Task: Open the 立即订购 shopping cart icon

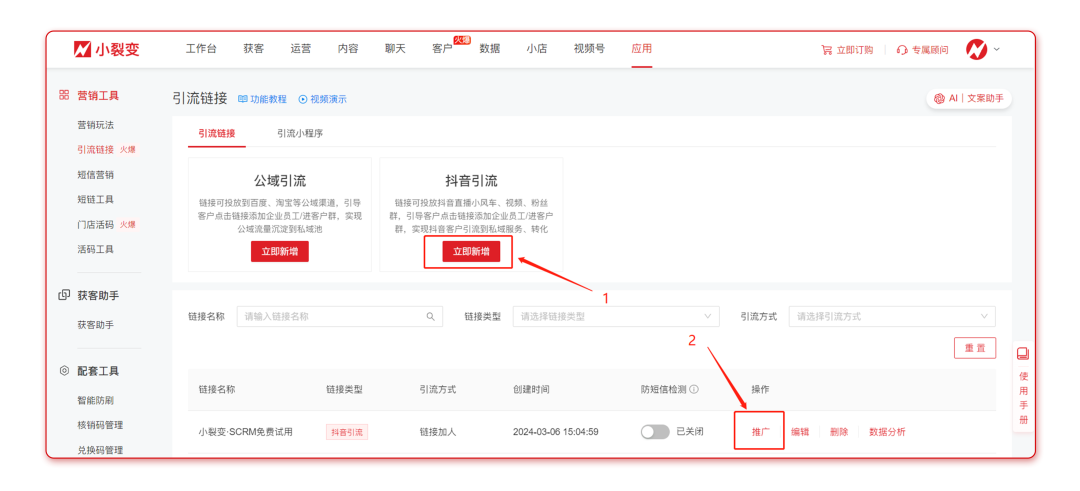Action: 826,50
